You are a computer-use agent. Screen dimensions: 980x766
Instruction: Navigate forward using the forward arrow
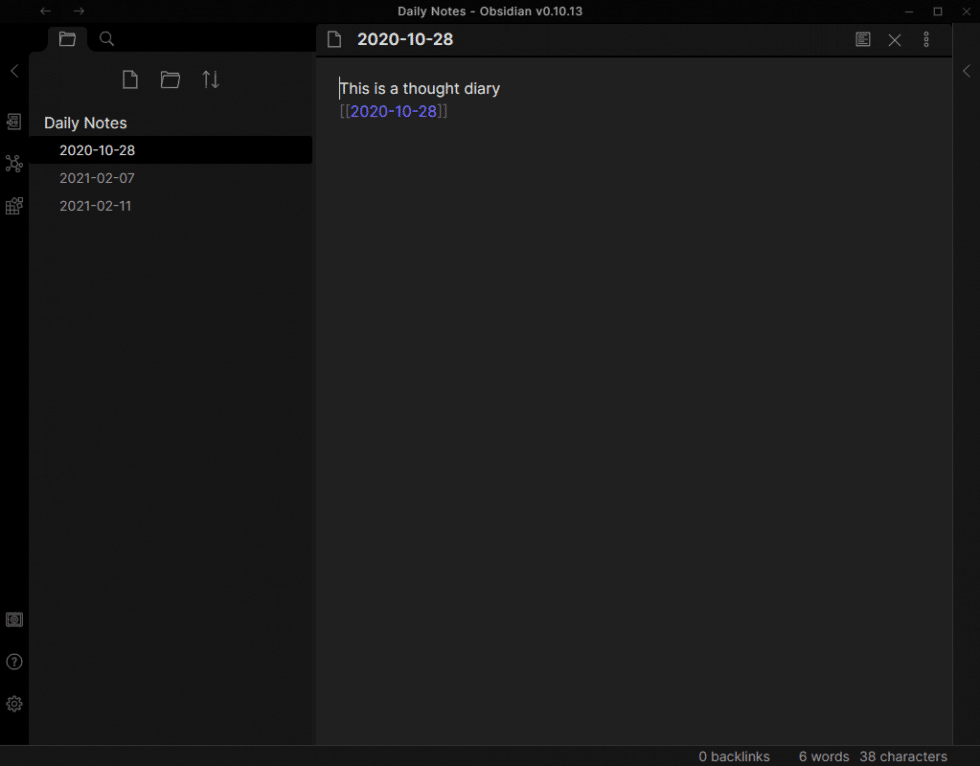tap(78, 11)
